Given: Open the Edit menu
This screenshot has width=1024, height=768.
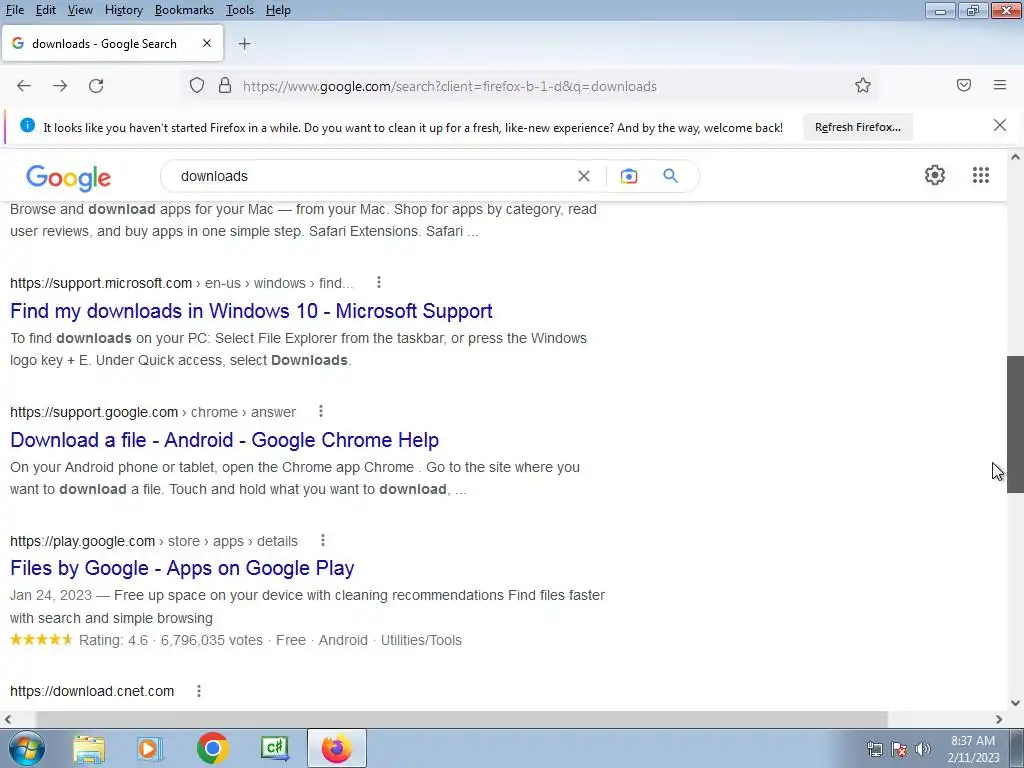Looking at the screenshot, I should [x=46, y=10].
